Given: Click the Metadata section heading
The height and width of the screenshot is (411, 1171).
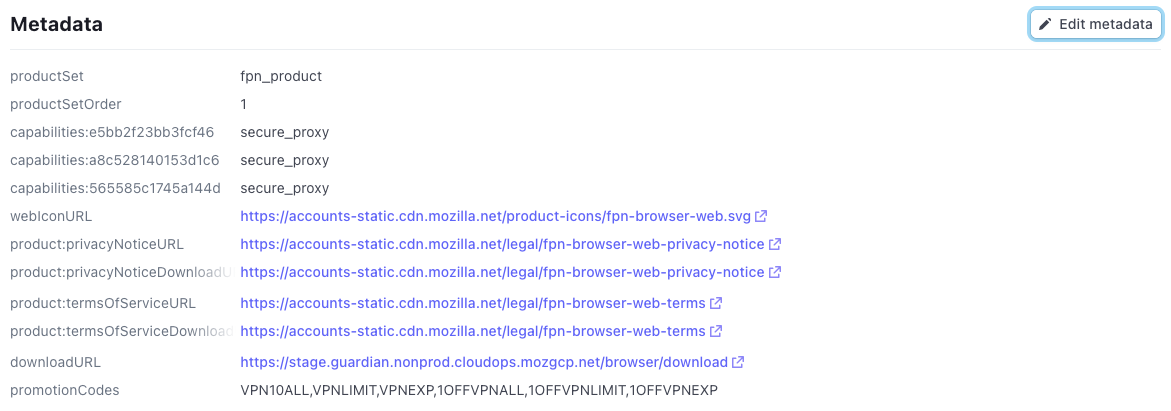Looking at the screenshot, I should pyautogui.click(x=56, y=25).
